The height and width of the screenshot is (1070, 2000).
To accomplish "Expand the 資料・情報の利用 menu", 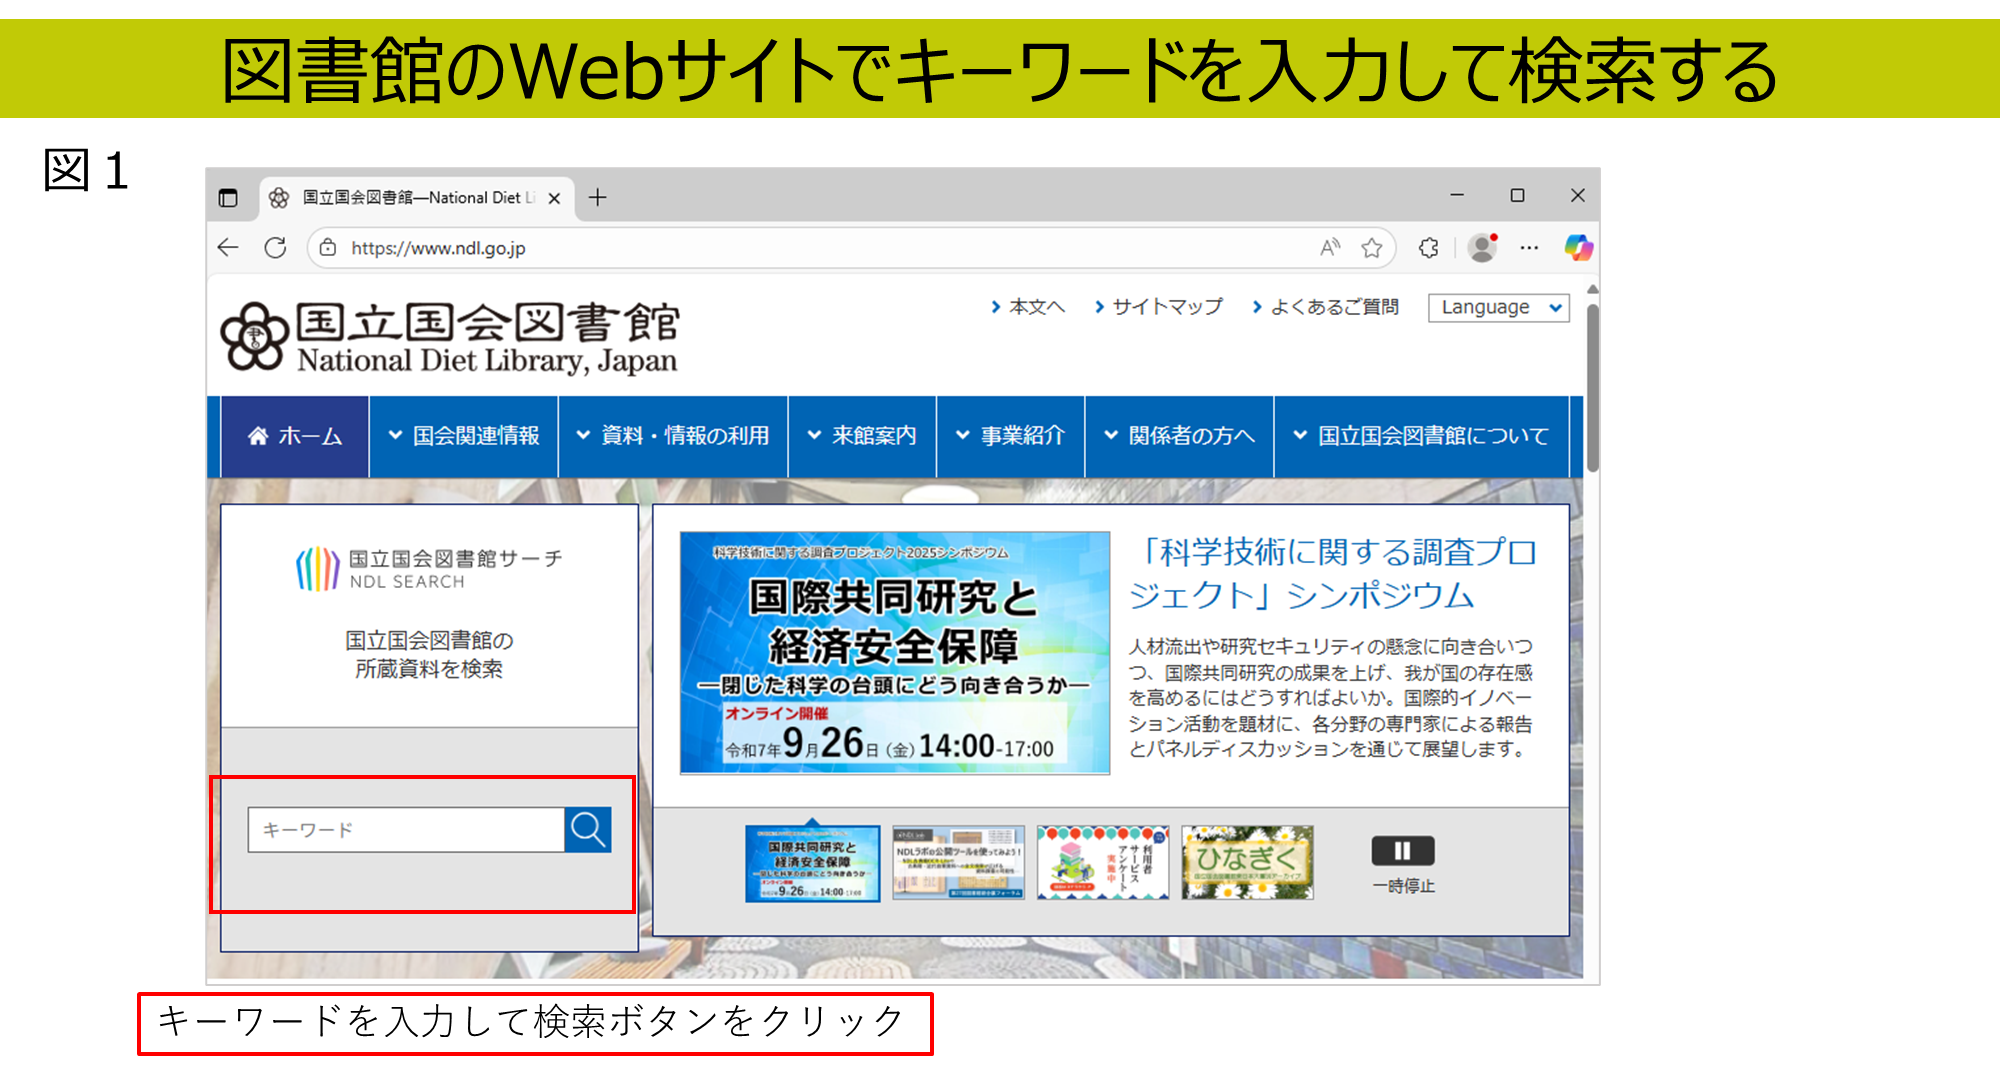I will (673, 436).
